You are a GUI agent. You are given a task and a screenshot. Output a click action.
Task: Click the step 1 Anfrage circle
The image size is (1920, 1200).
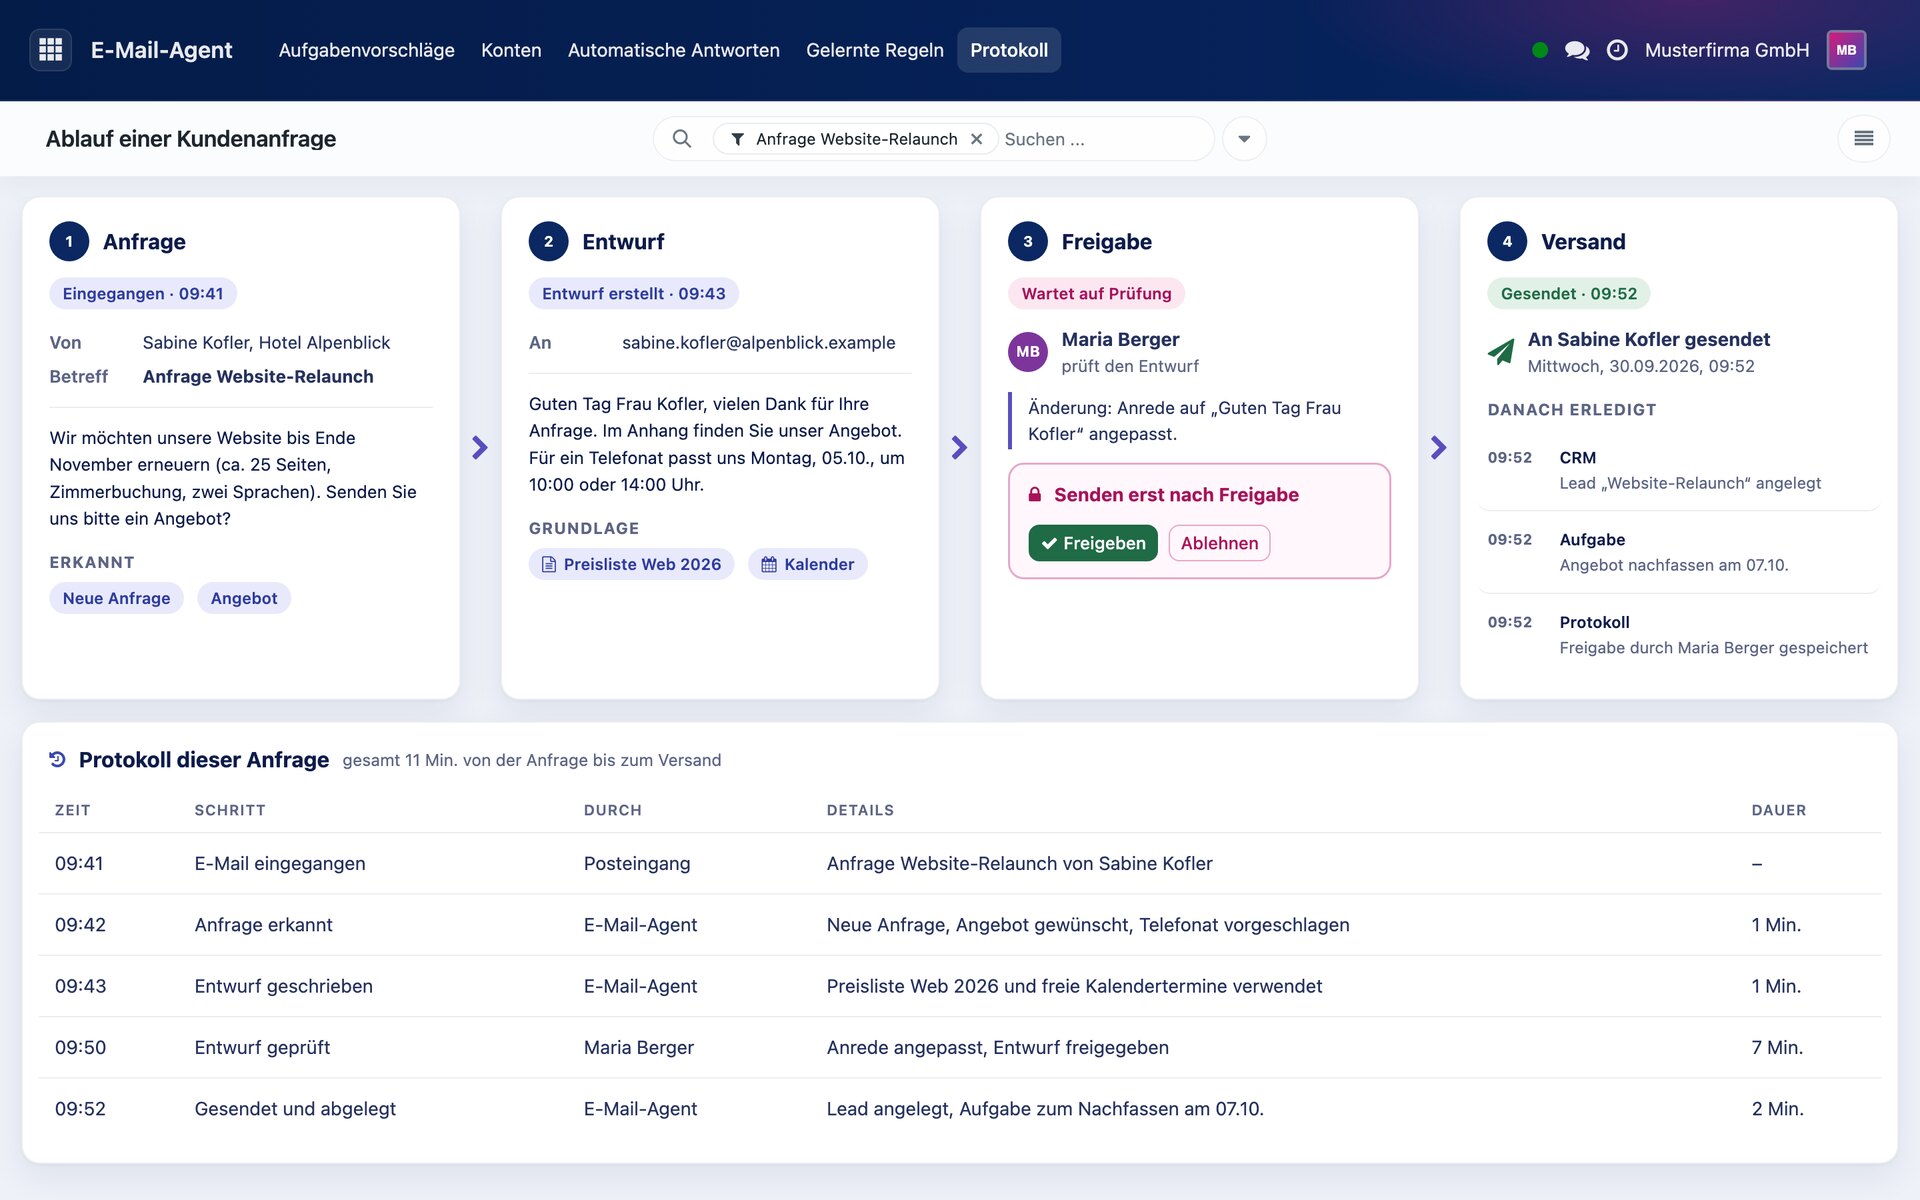69,242
